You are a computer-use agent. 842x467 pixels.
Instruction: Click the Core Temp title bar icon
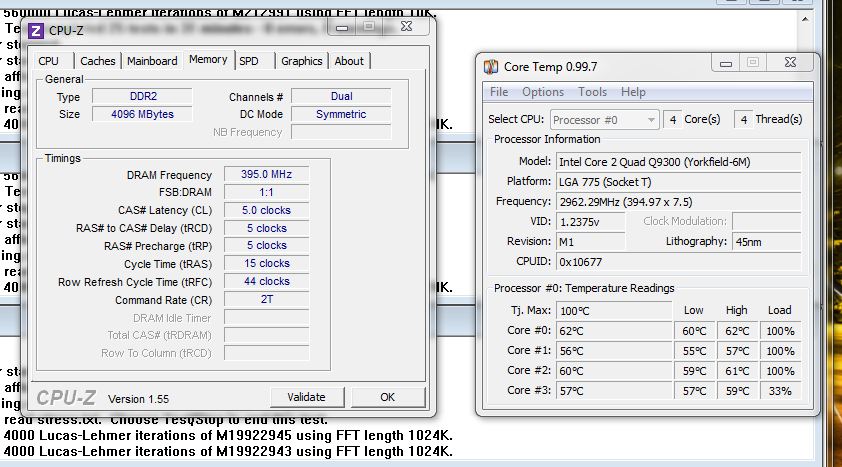click(491, 67)
